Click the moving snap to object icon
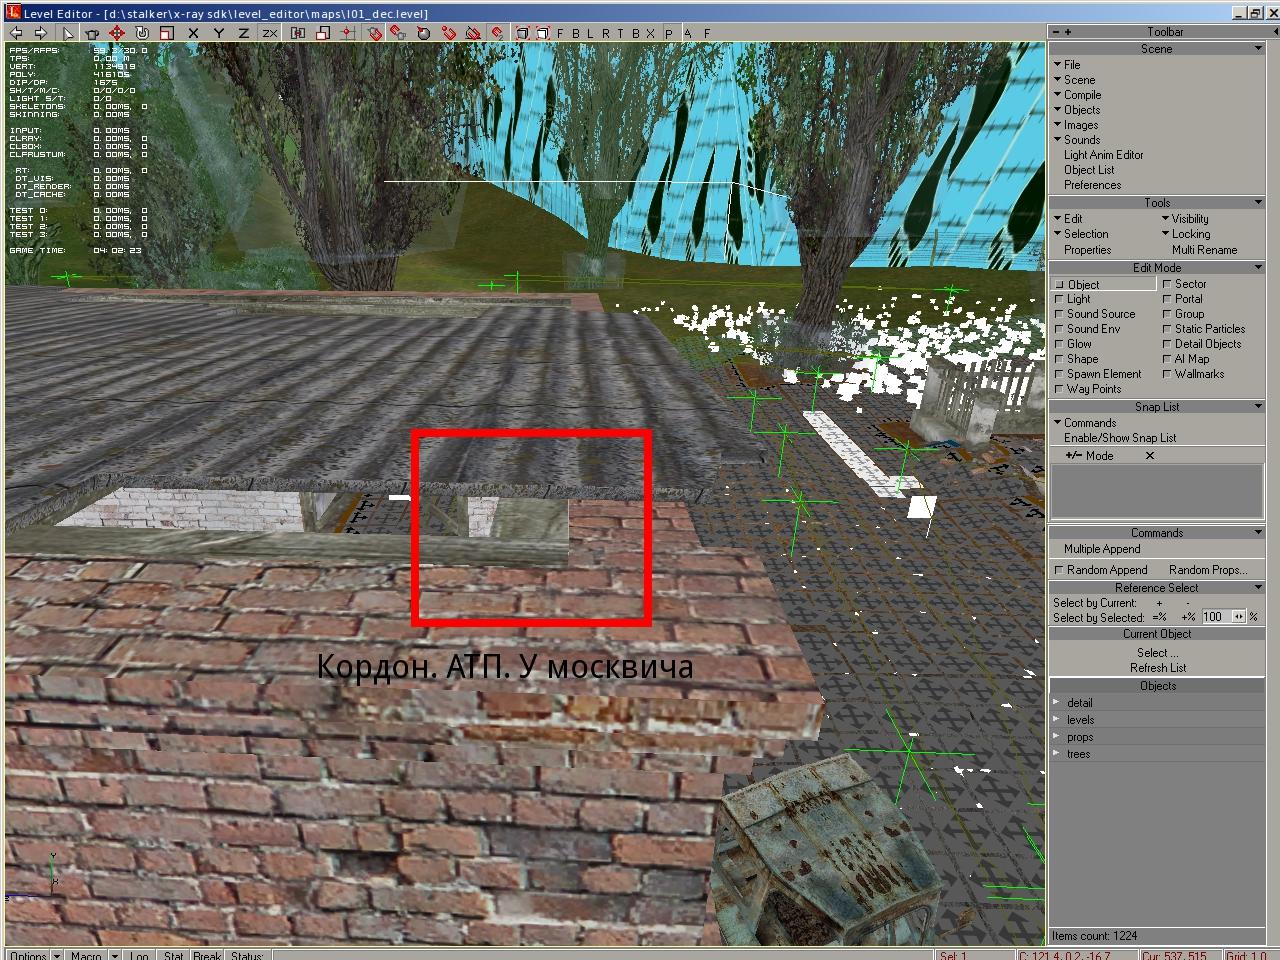The height and width of the screenshot is (960, 1280). [x=399, y=33]
